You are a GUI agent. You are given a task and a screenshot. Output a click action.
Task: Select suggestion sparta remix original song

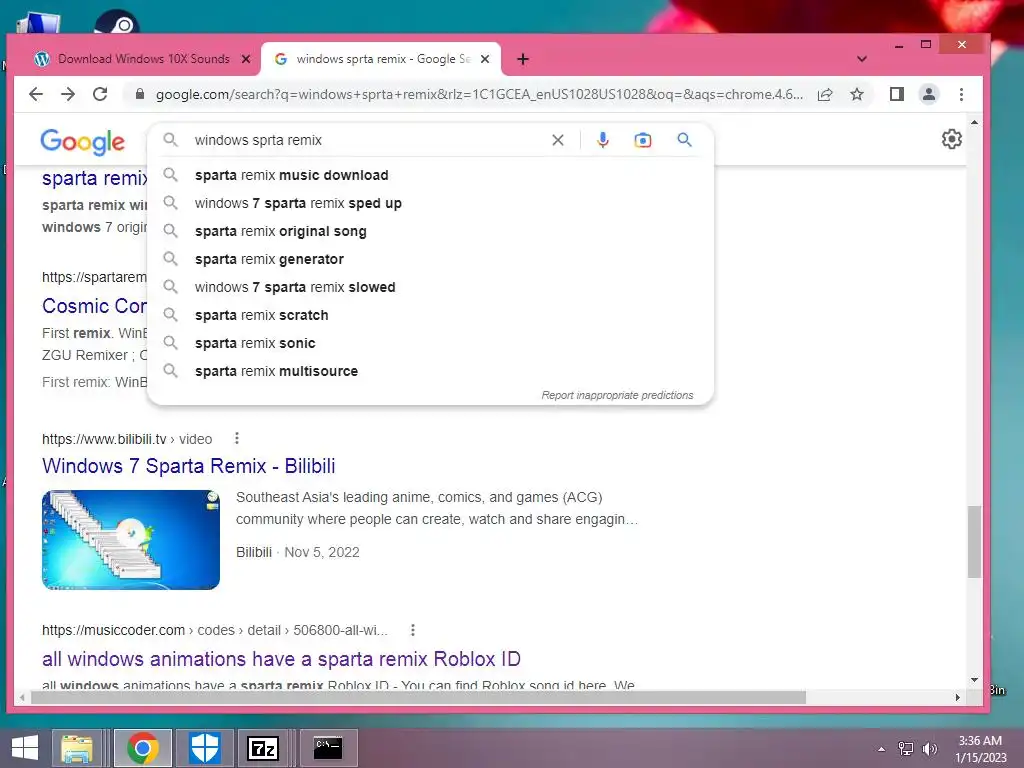pos(431,231)
